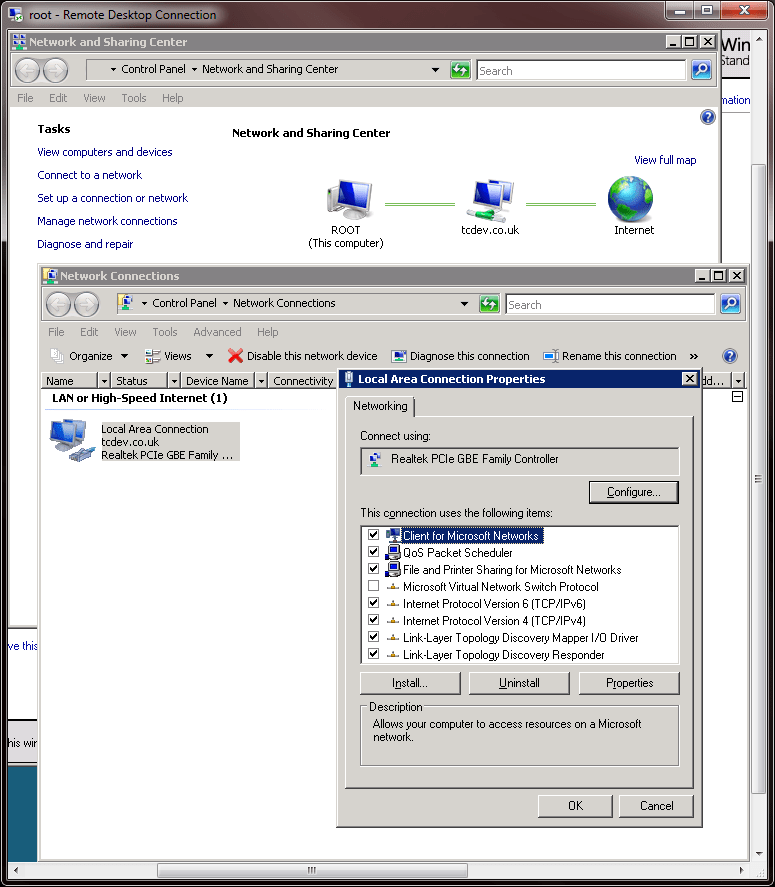
Task: Click OK in Local Area Connection Properties
Action: (575, 806)
